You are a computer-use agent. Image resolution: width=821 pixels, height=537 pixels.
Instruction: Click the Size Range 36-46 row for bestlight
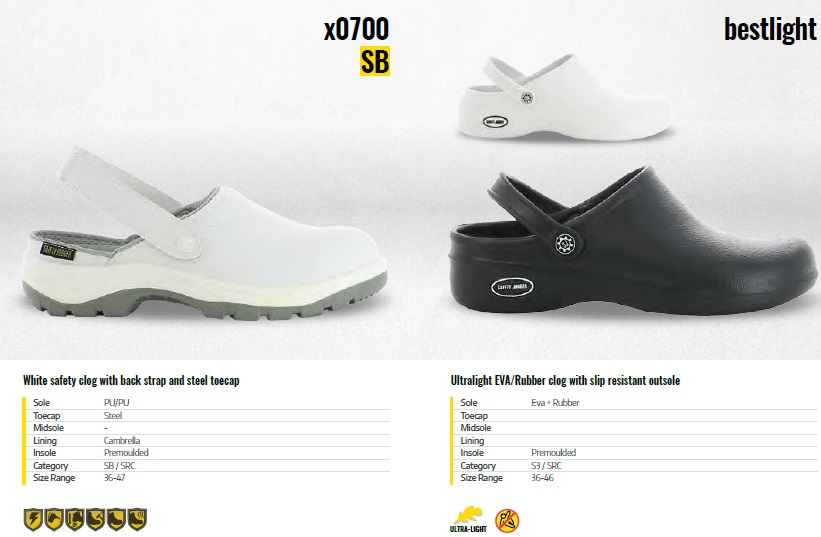(634, 478)
